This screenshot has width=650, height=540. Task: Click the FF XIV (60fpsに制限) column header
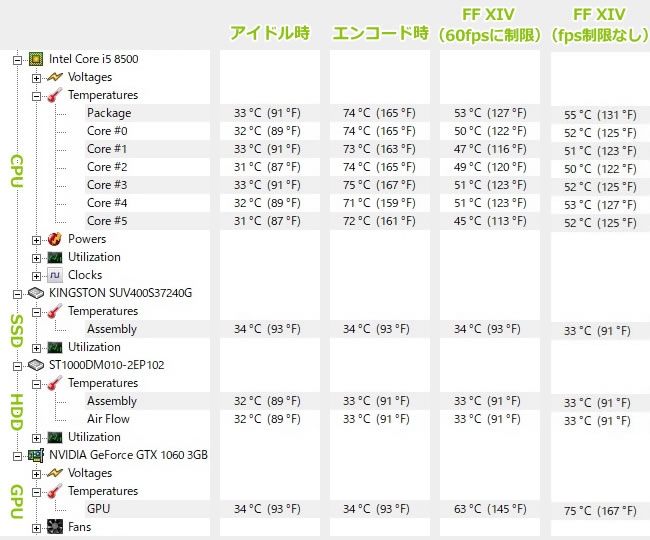coord(489,25)
